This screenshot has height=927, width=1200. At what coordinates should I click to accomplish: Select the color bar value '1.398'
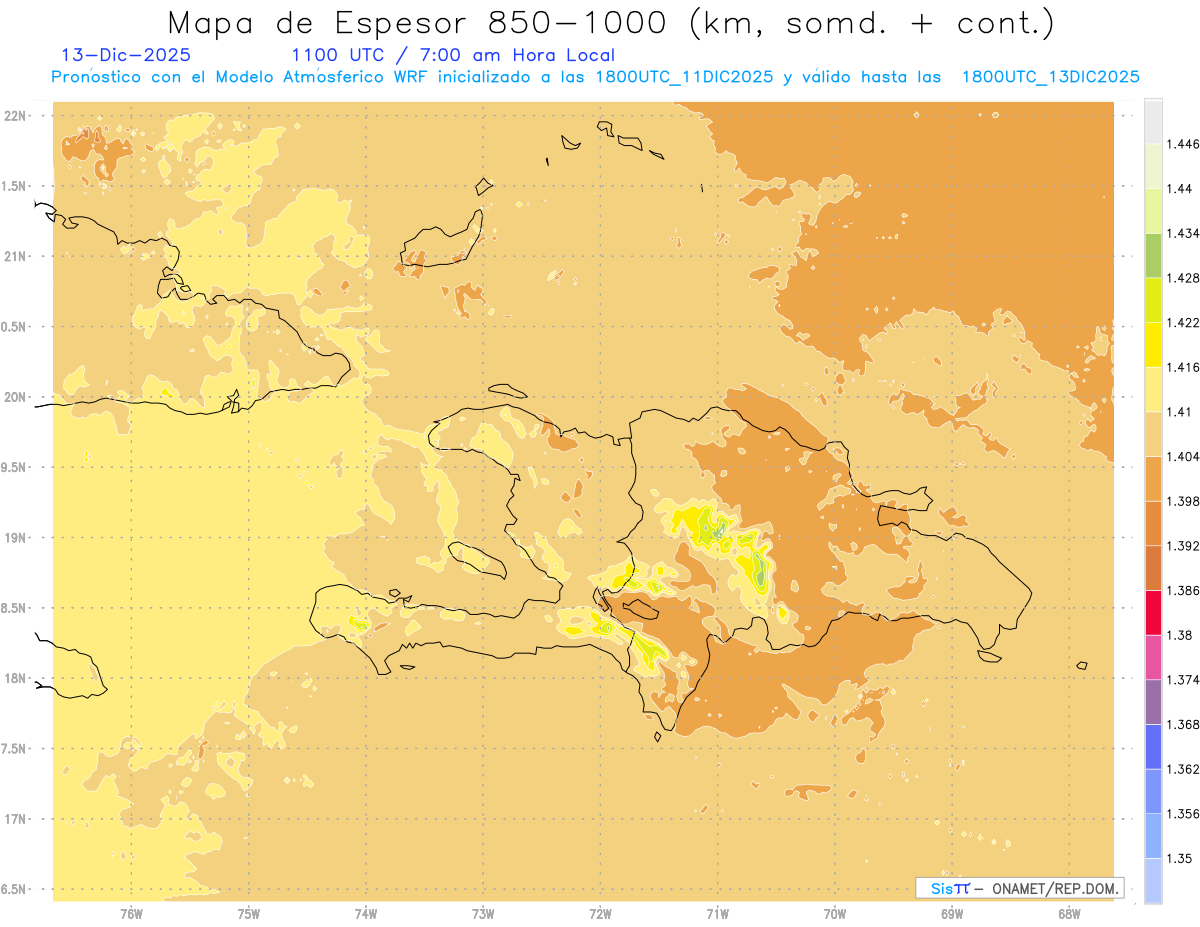(x=1183, y=501)
